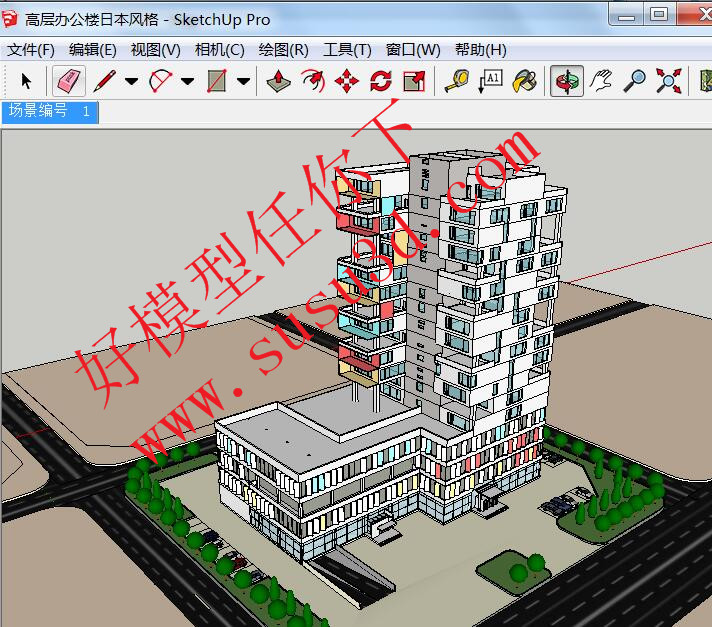Select the Rotate tool

tap(381, 81)
